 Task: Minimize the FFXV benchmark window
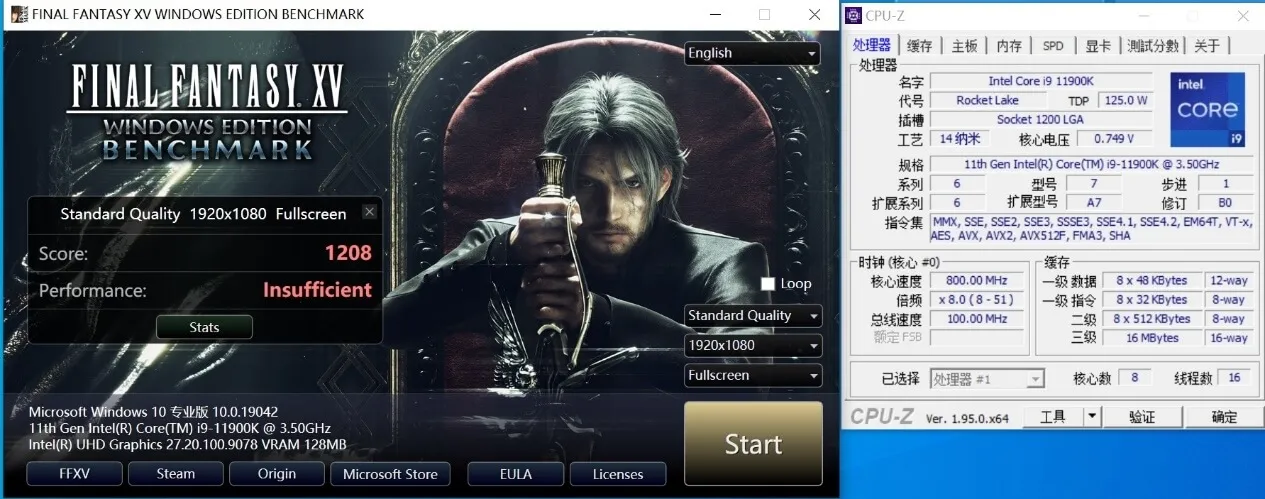(714, 15)
